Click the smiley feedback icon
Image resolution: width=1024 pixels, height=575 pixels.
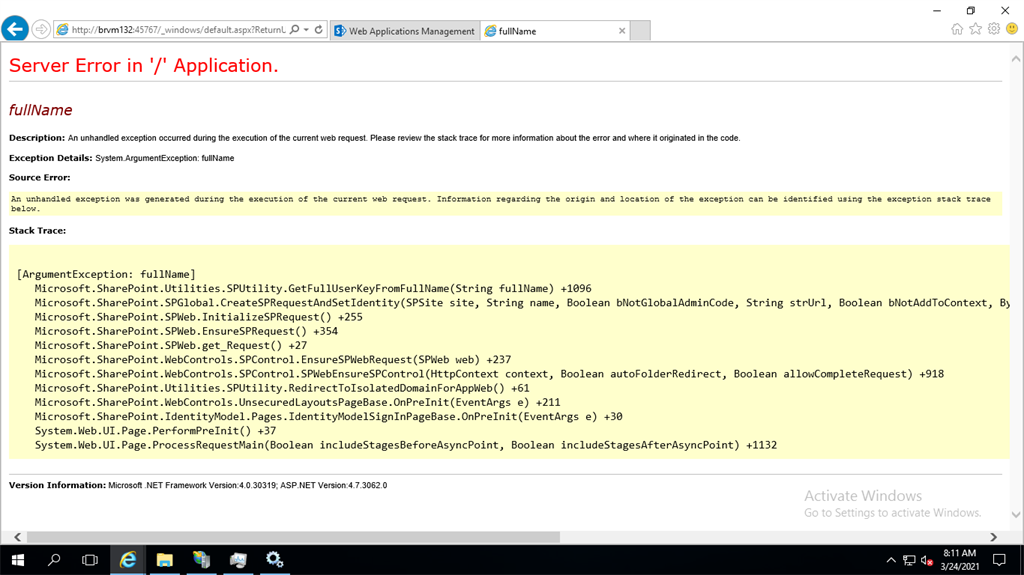pos(1012,29)
